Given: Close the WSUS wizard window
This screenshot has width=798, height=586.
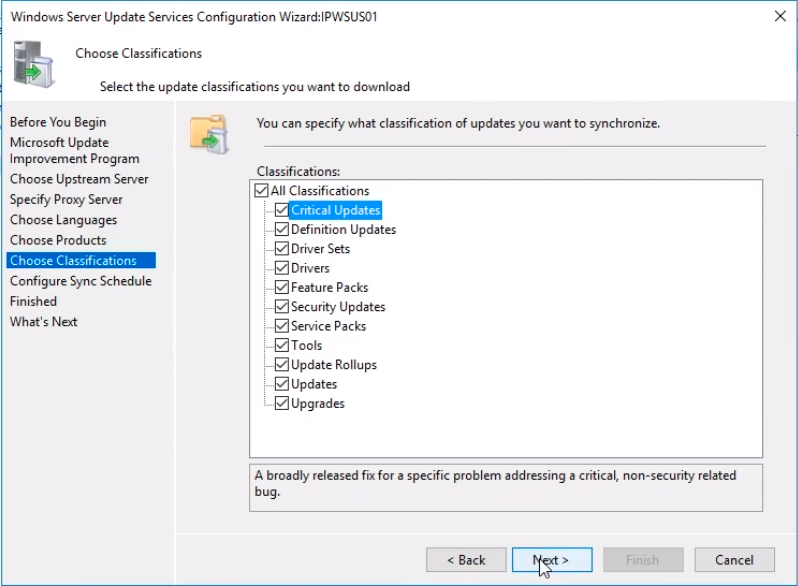Looking at the screenshot, I should point(780,16).
